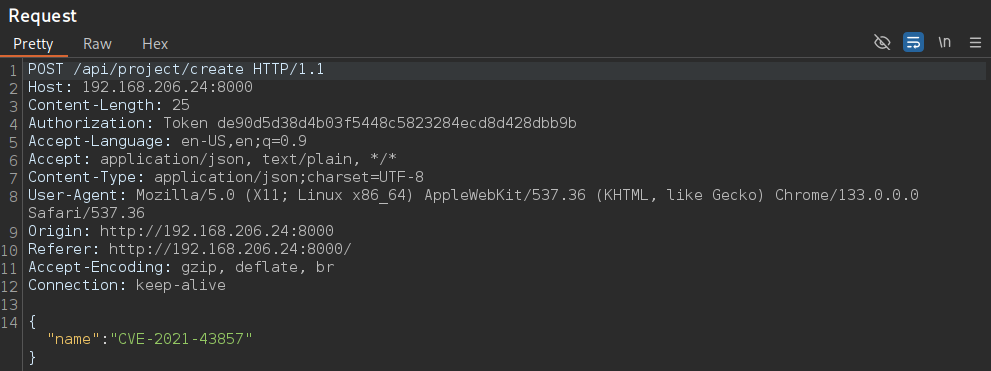Click the Connection keep-alive header
Image resolution: width=991 pixels, height=371 pixels.
[x=126, y=285]
